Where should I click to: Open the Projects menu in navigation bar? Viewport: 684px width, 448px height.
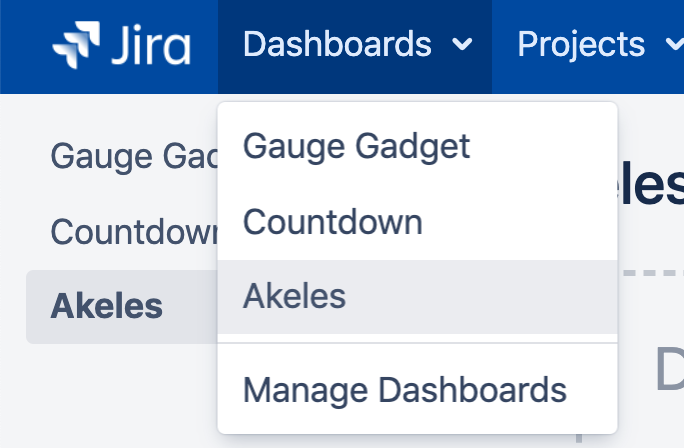point(580,45)
